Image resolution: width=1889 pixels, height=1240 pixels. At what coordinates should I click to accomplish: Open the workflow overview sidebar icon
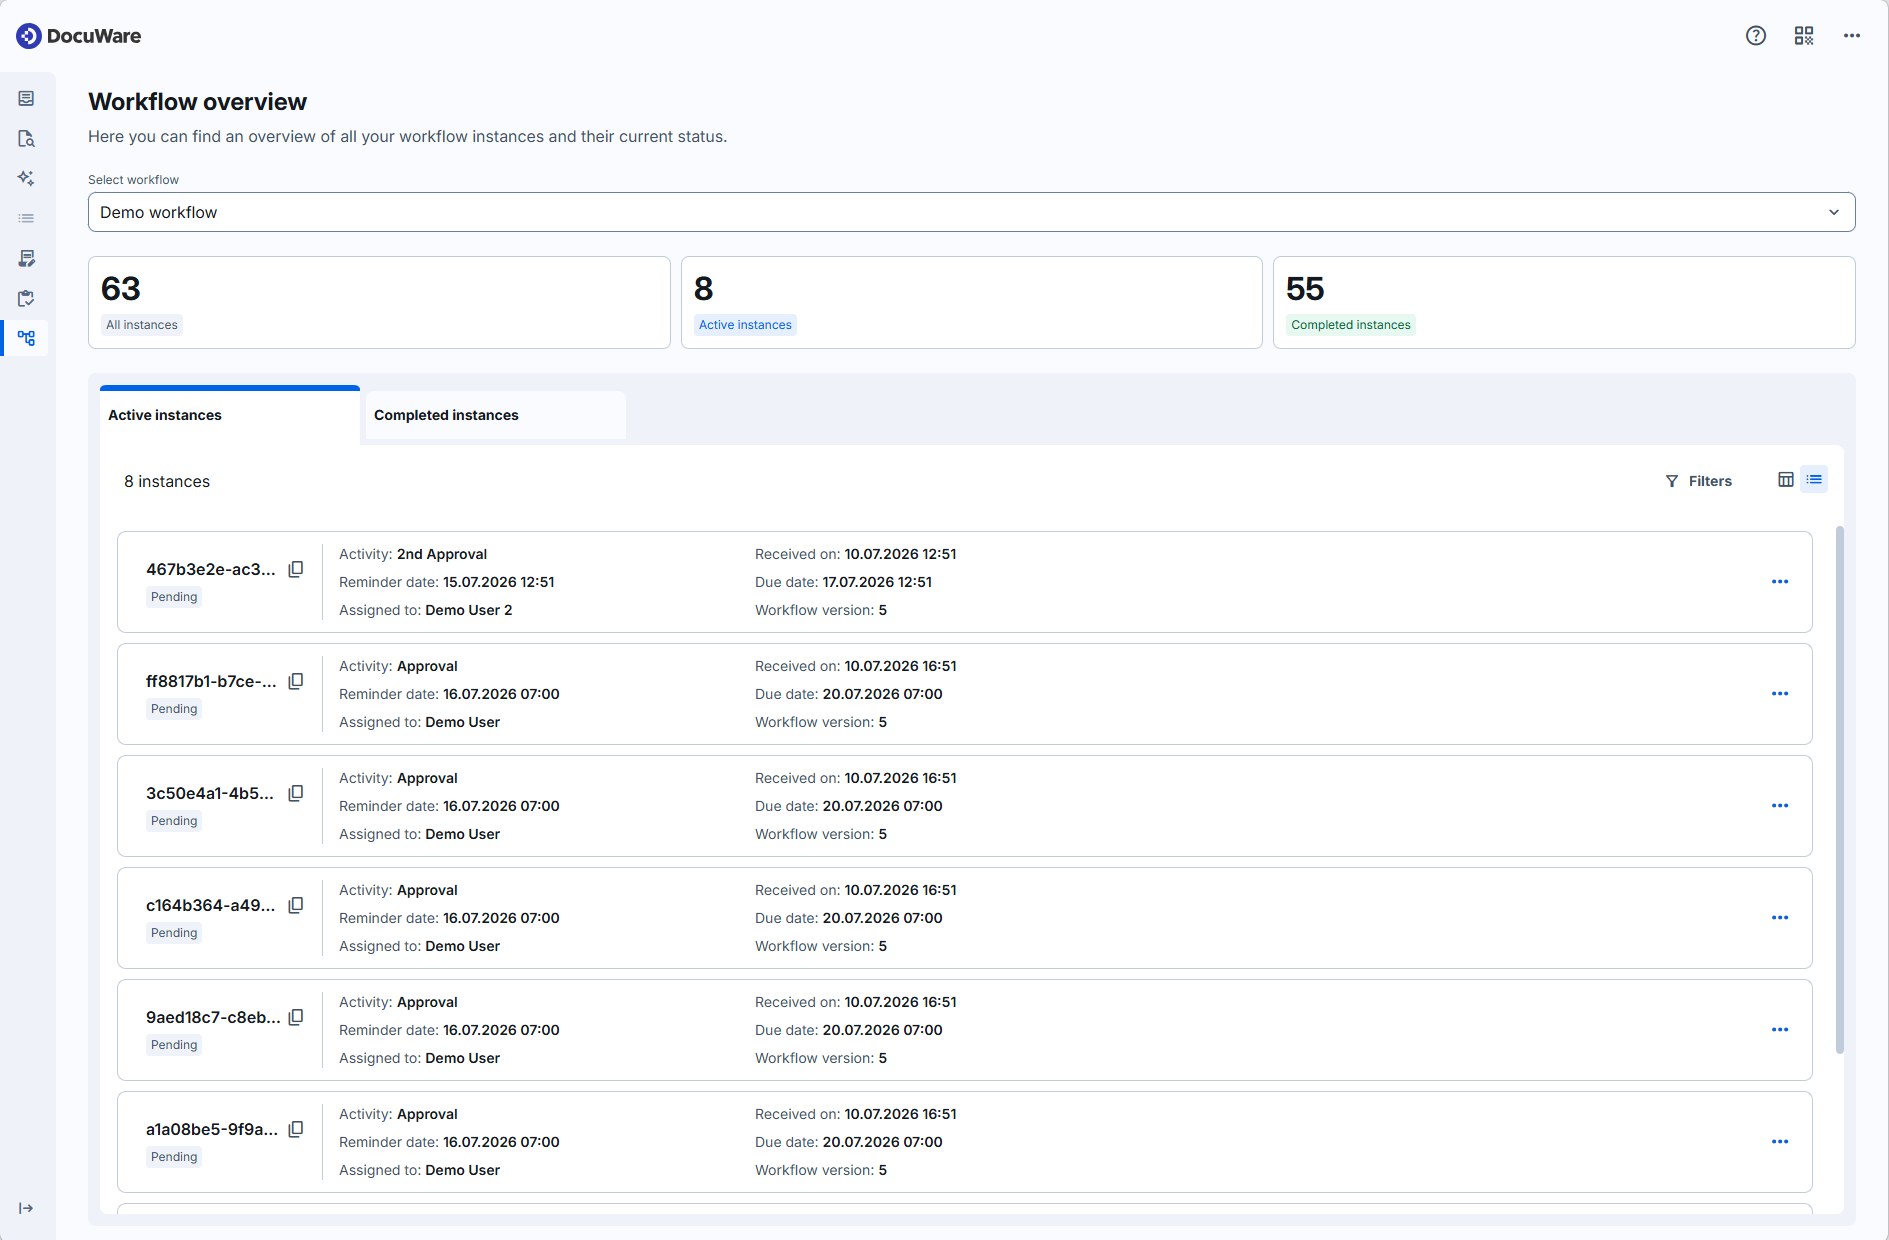tap(27, 338)
